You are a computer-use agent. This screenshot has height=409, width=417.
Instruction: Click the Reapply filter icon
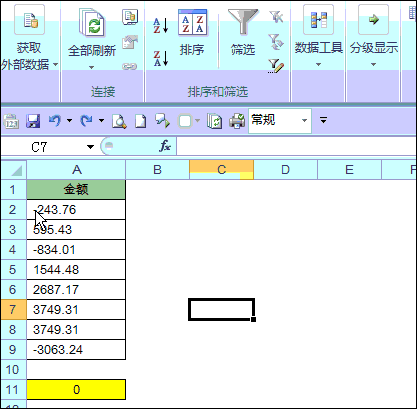click(x=276, y=42)
